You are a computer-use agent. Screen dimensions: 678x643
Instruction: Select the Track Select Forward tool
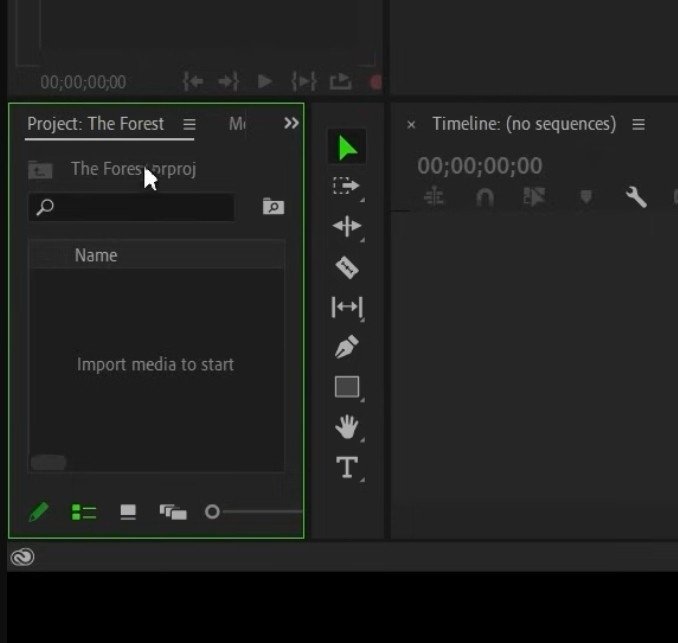click(x=346, y=186)
